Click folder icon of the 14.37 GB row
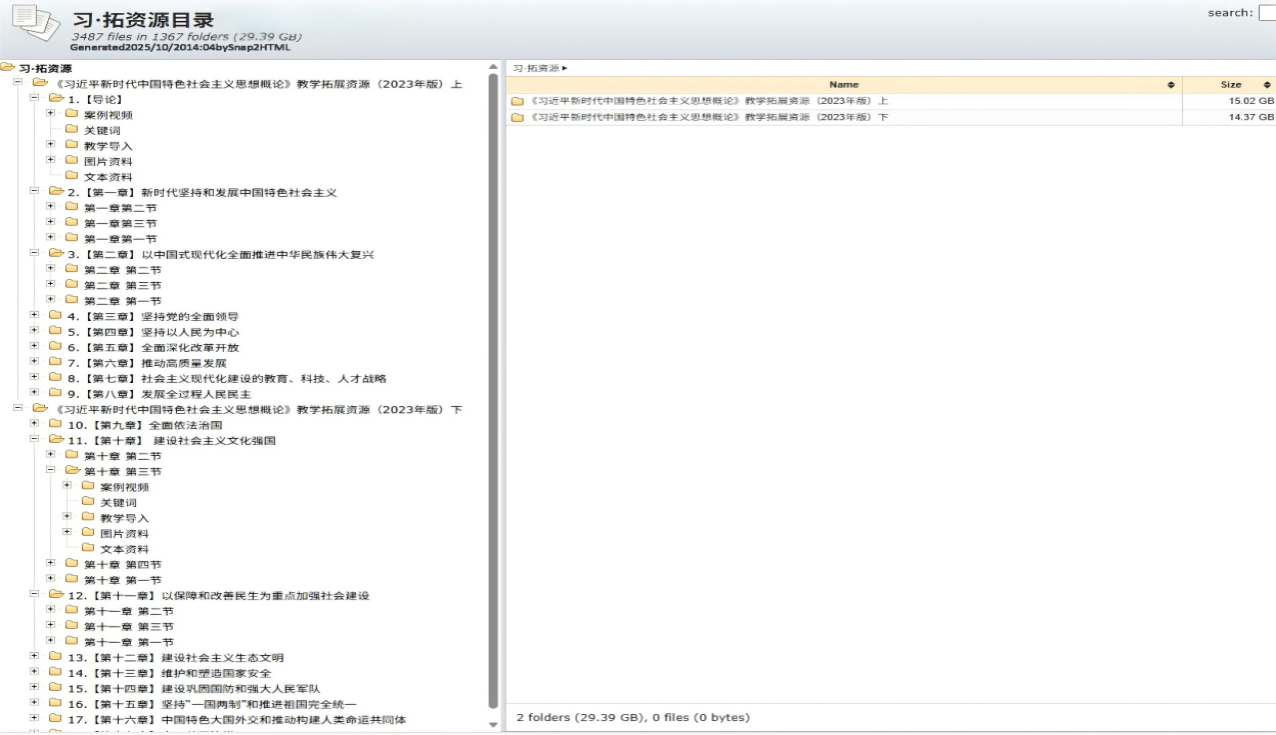 pyautogui.click(x=517, y=118)
